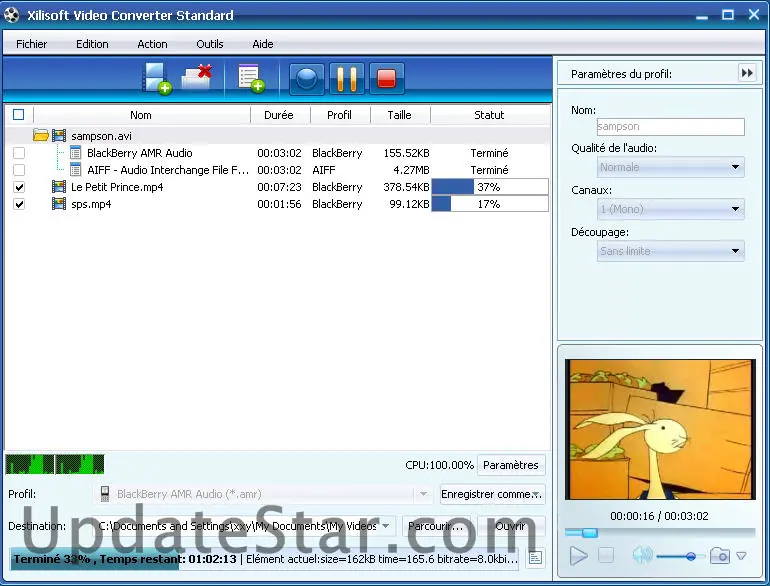The height and width of the screenshot is (586, 770).
Task: Open the Canaux dropdown
Action: (x=671, y=209)
